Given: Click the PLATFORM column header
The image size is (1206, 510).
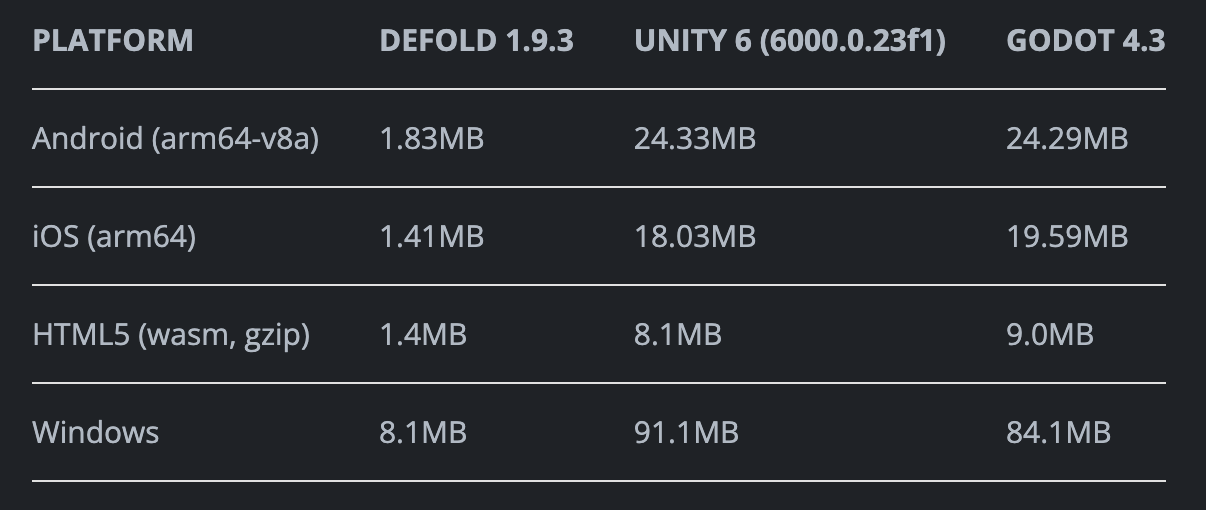Looking at the screenshot, I should 113,41.
